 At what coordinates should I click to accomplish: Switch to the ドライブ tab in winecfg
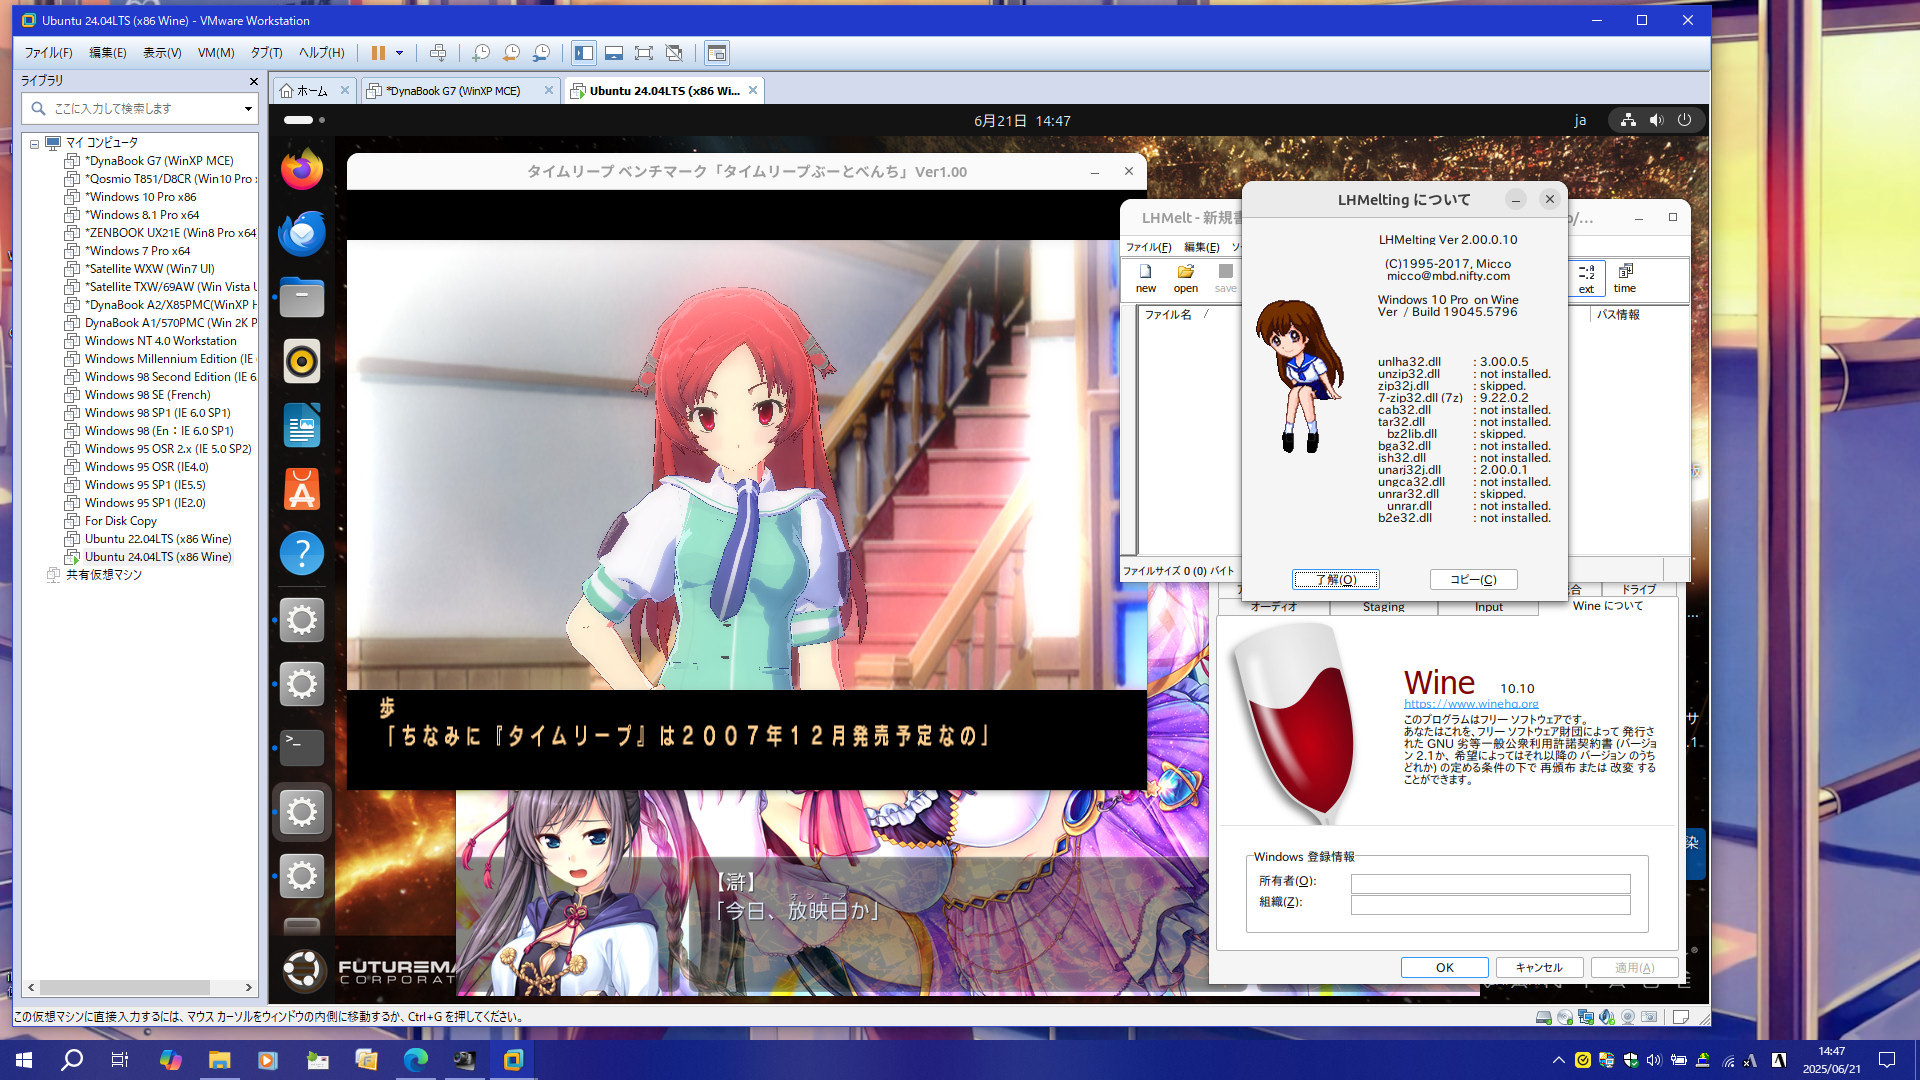[x=1638, y=590]
